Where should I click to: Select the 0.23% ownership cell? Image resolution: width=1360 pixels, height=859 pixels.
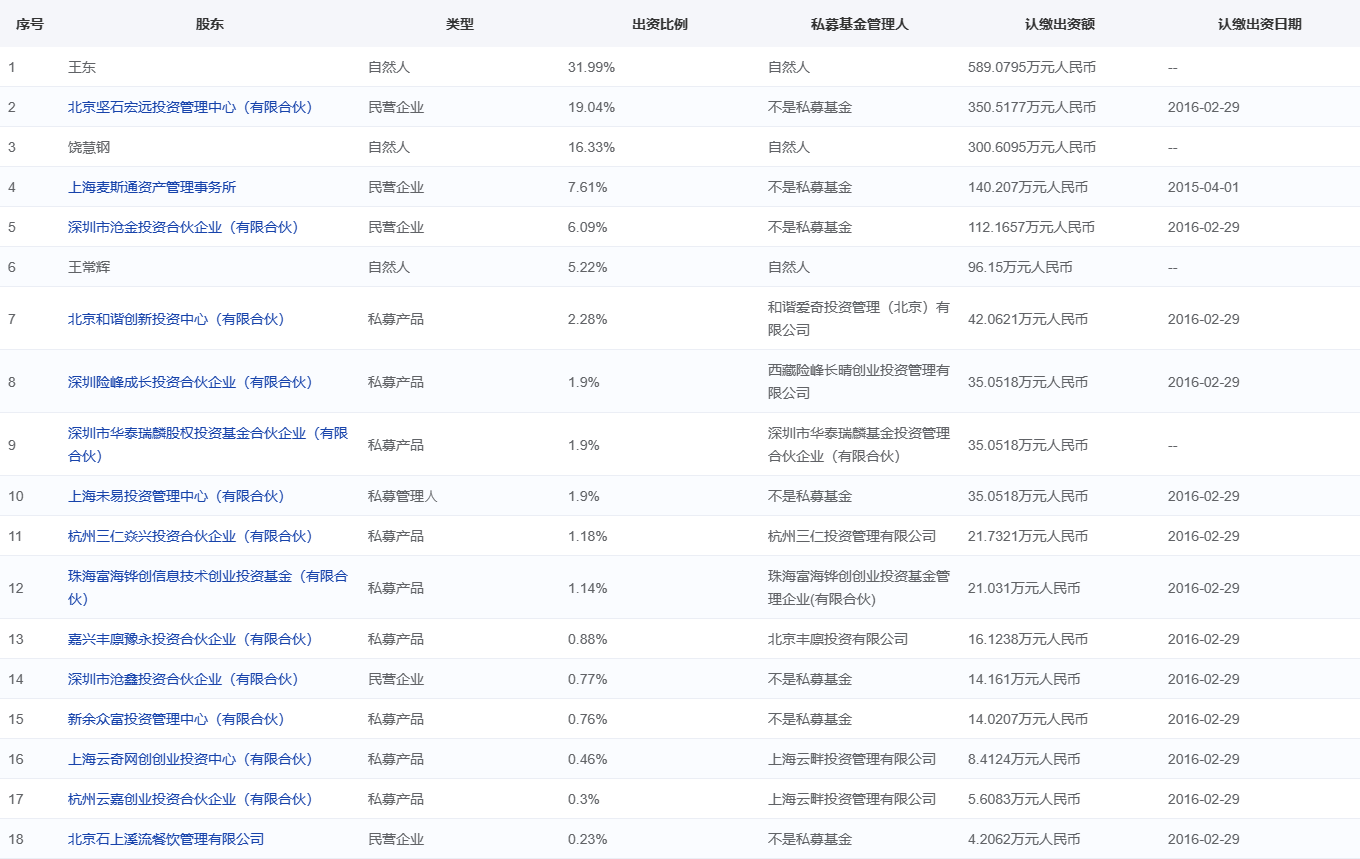pos(588,839)
